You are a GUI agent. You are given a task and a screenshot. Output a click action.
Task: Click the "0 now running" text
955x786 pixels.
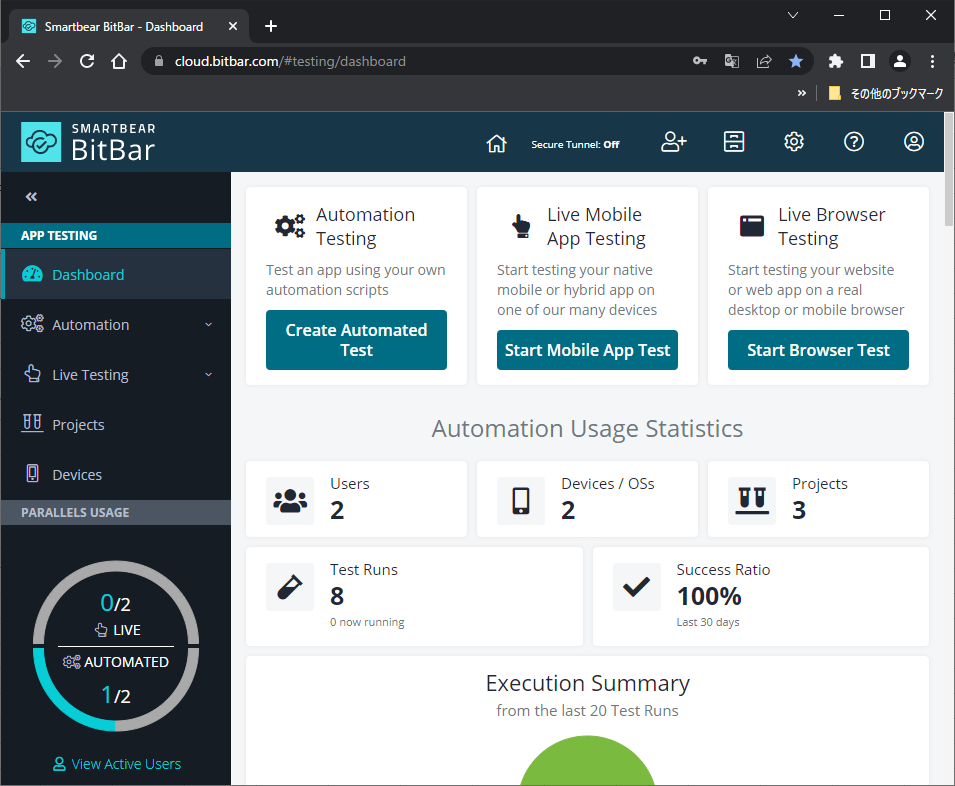(367, 622)
